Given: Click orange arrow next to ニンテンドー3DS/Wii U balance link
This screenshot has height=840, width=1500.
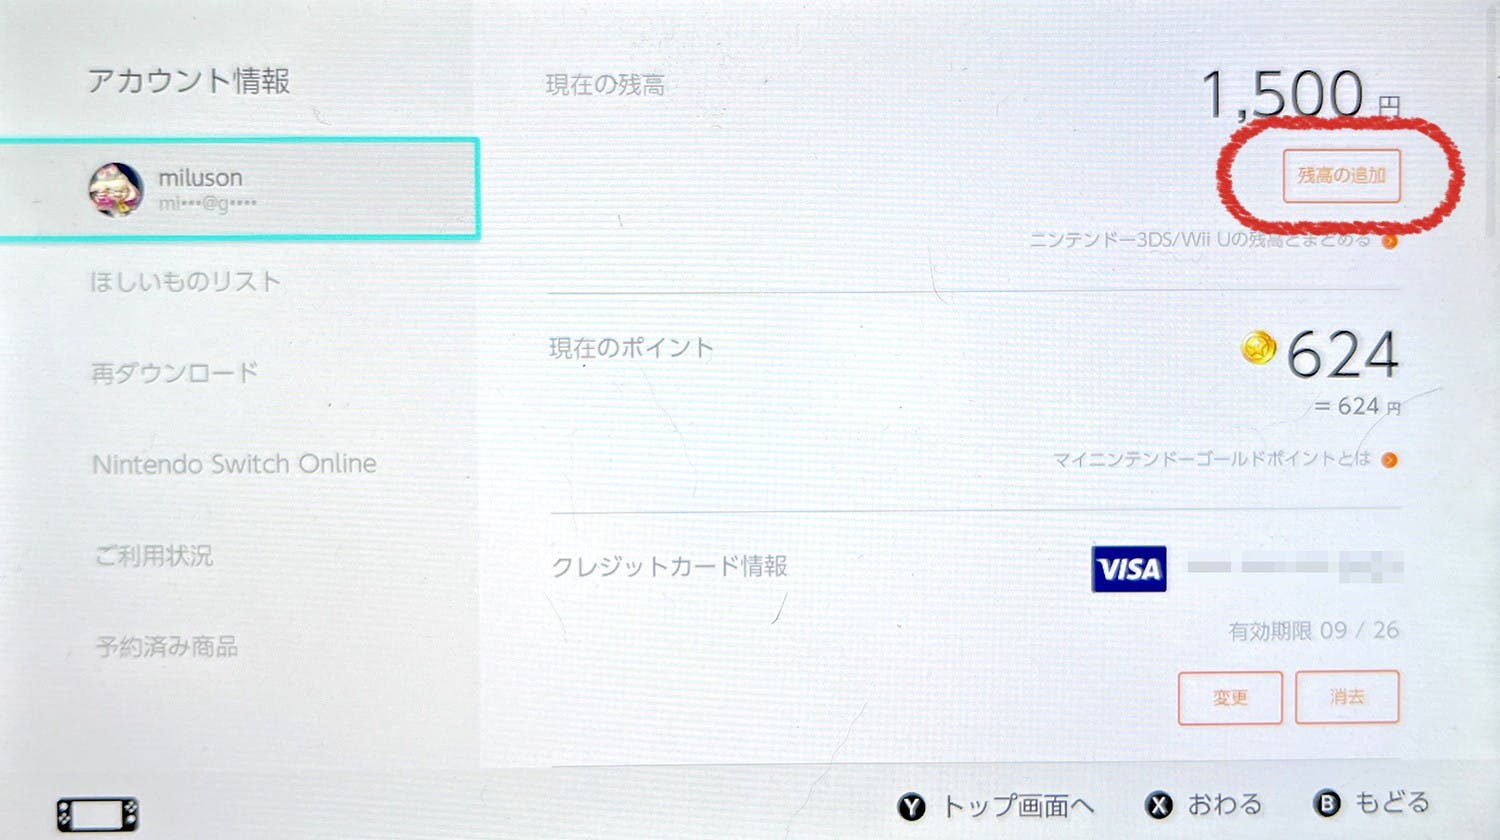Looking at the screenshot, I should tap(1390, 241).
